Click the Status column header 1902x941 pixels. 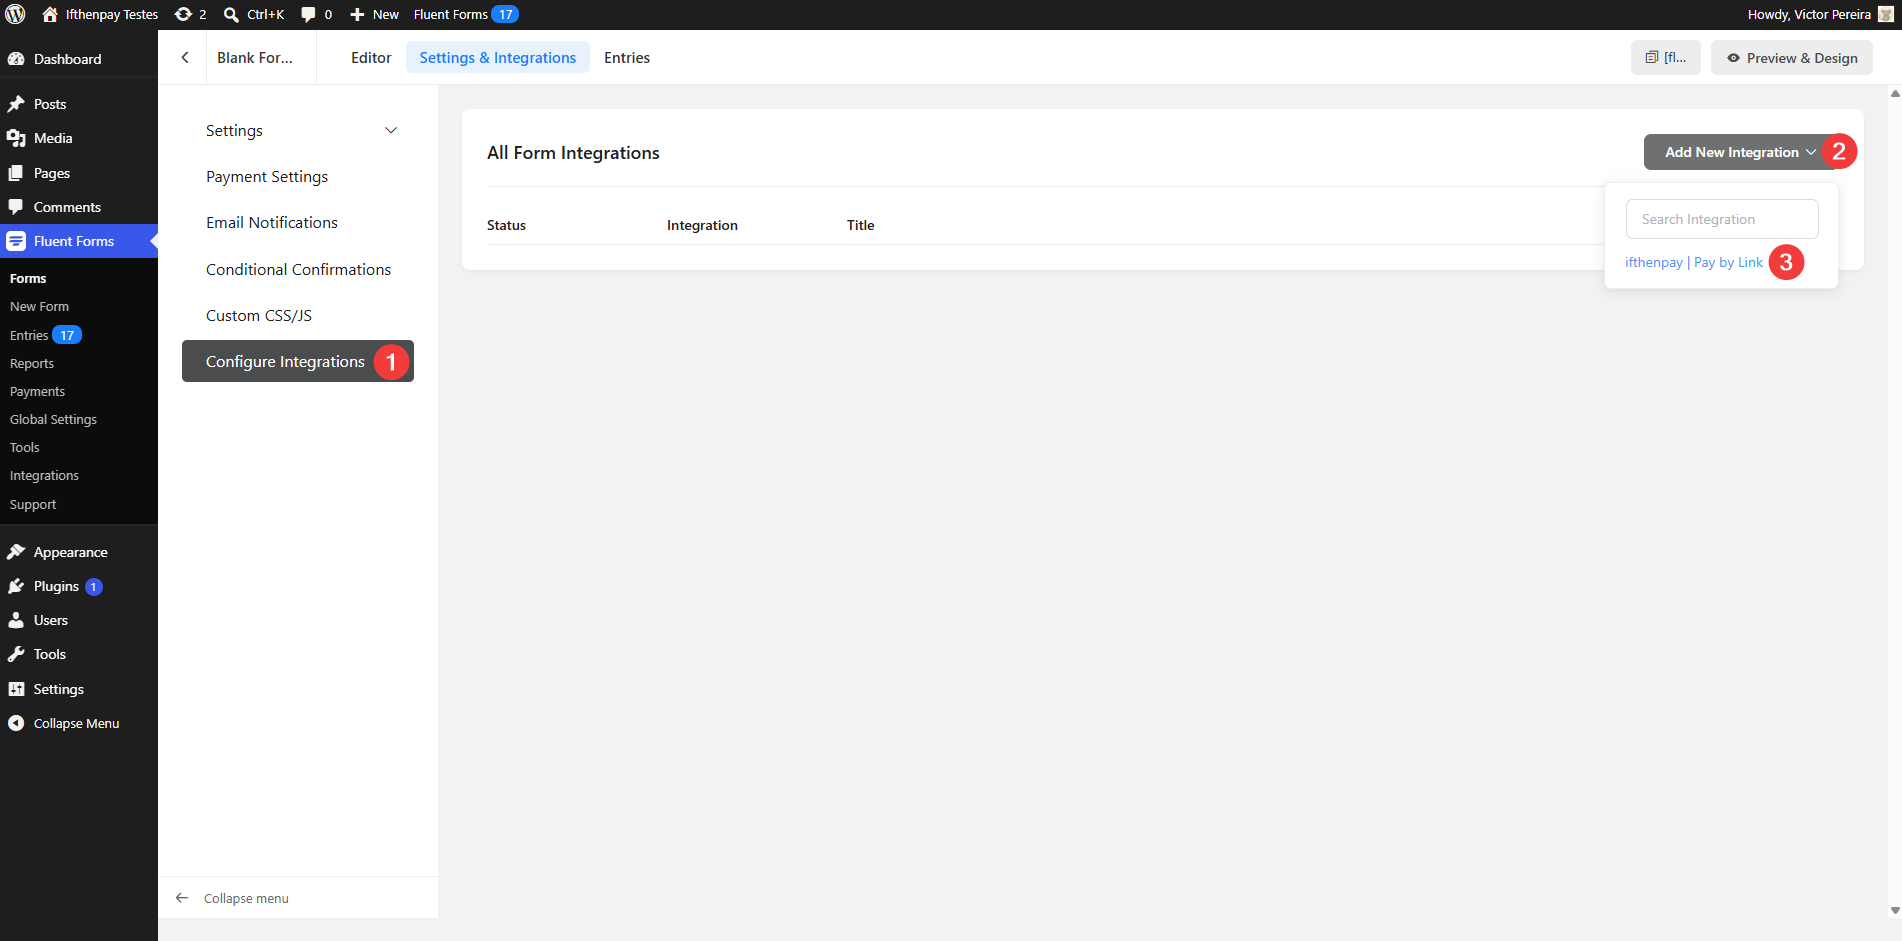click(x=506, y=225)
